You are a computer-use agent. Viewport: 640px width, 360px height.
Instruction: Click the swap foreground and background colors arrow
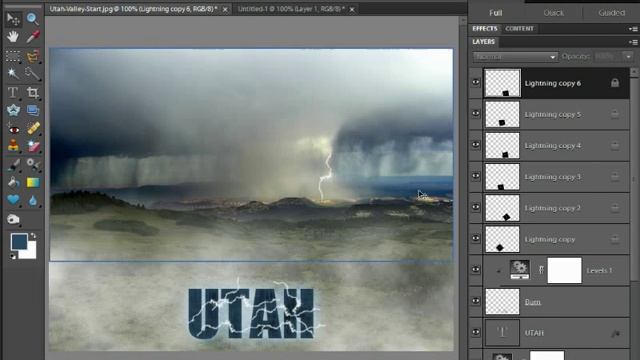33,236
